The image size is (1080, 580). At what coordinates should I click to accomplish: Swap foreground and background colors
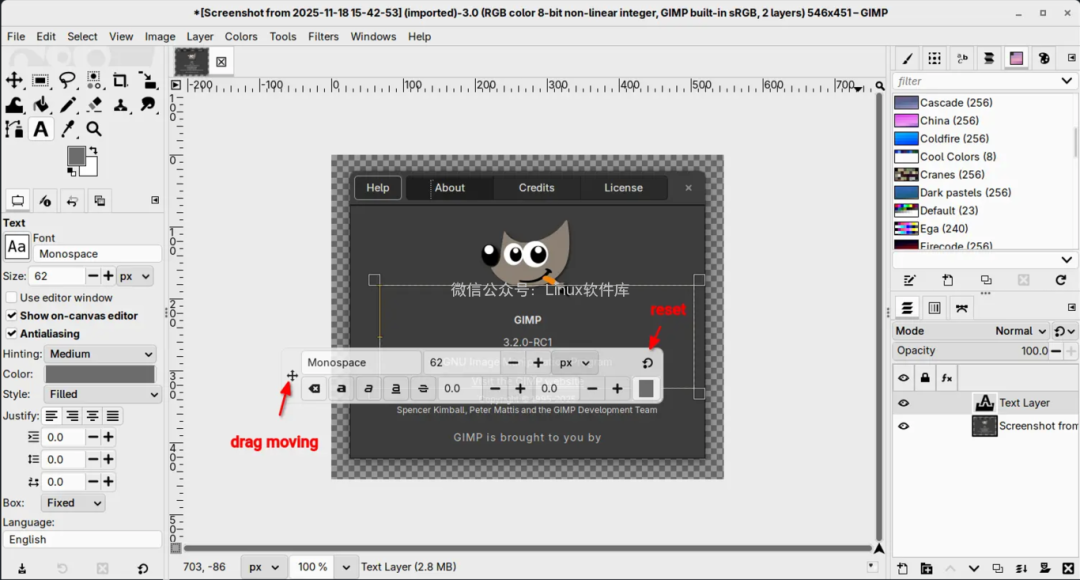tap(93, 150)
